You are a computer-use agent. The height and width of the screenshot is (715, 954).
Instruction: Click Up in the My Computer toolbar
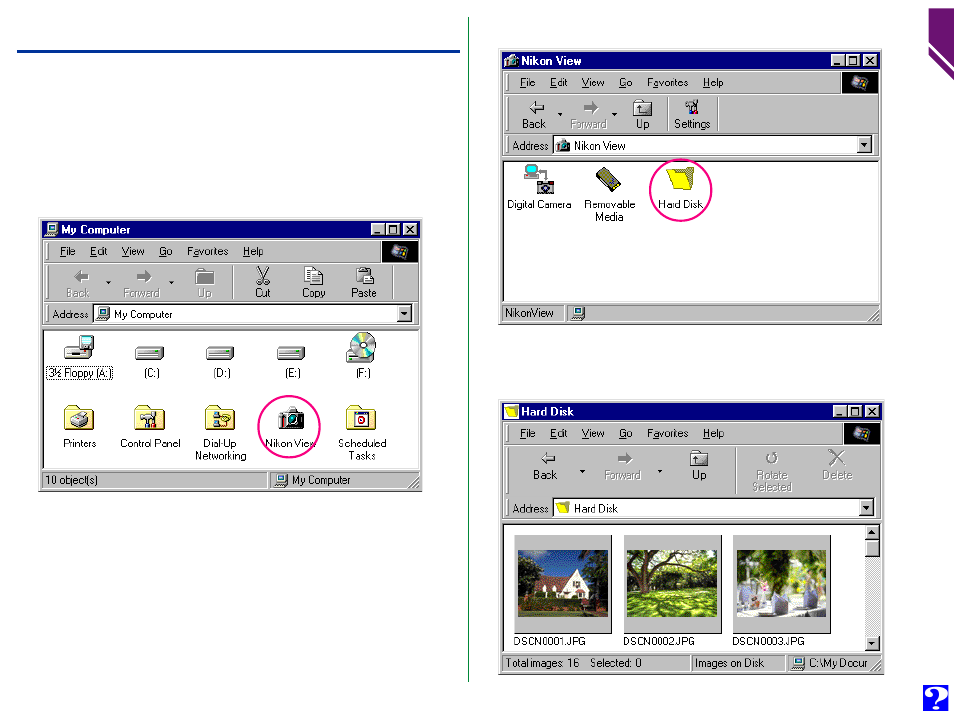point(204,282)
